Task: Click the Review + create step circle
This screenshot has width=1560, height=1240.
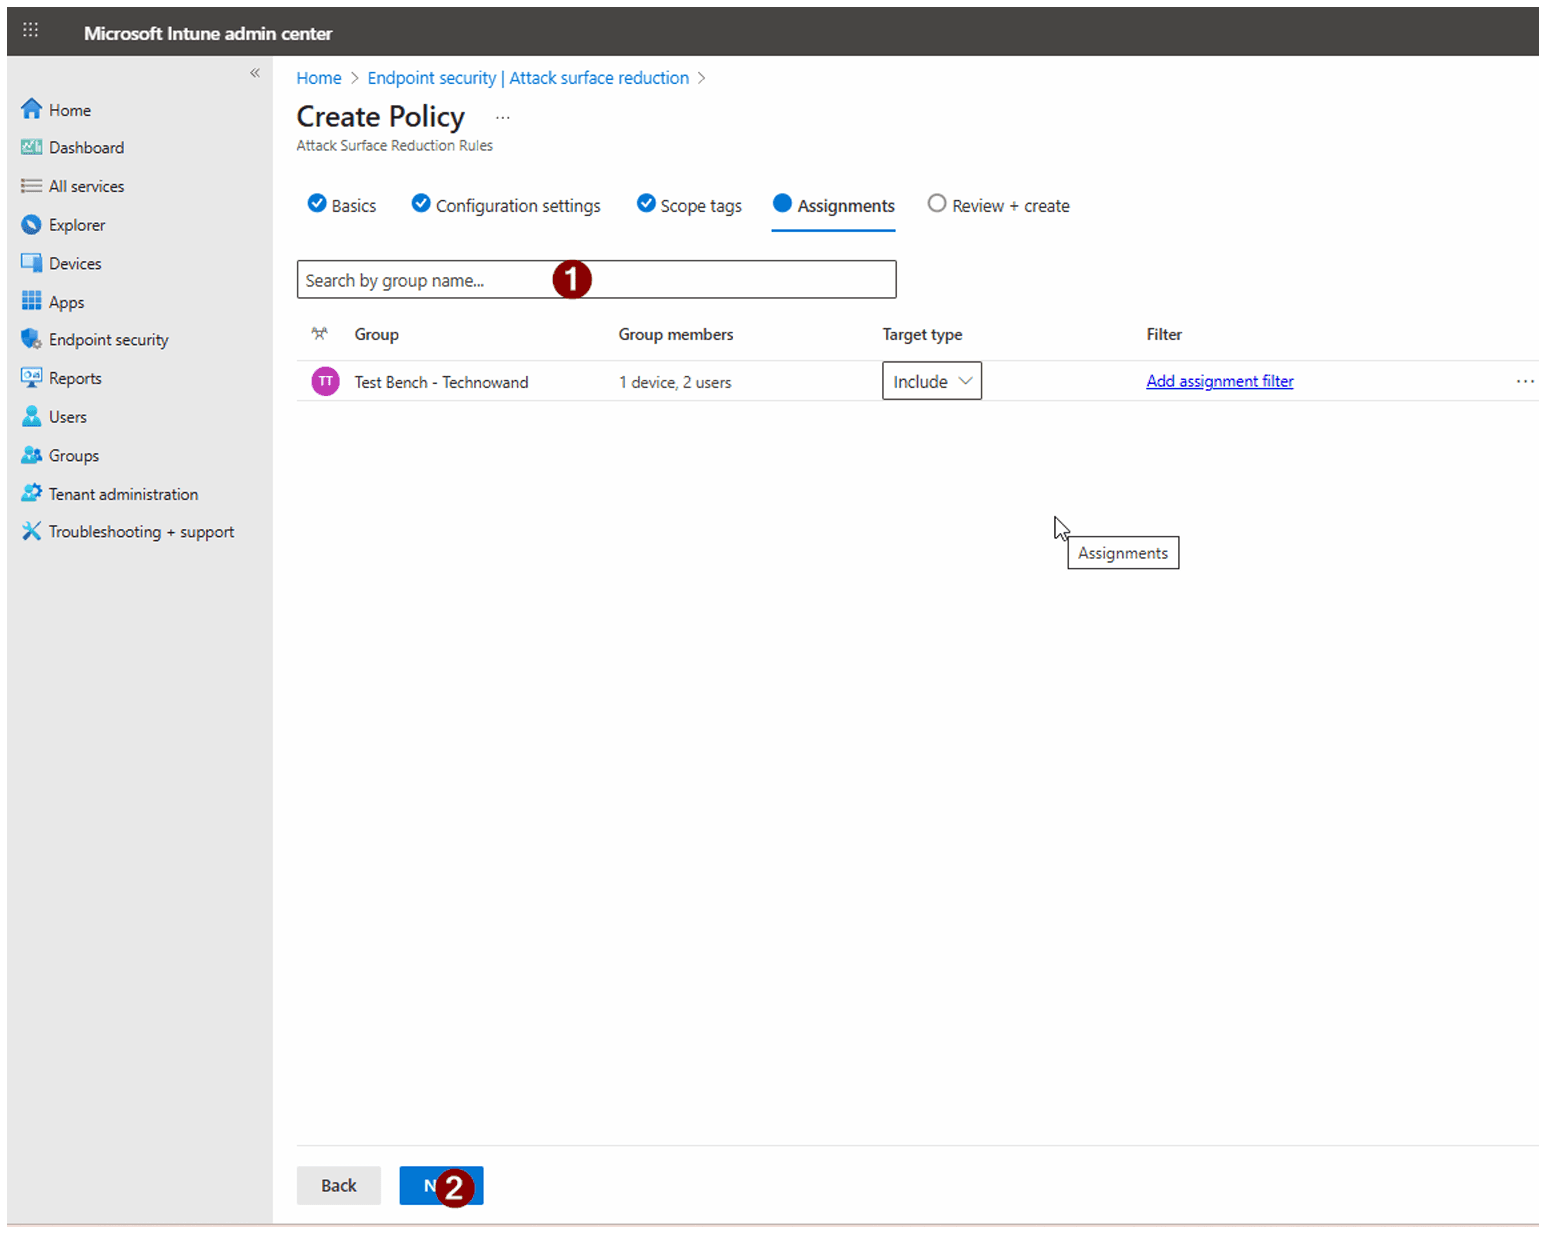Action: pyautogui.click(x=936, y=203)
